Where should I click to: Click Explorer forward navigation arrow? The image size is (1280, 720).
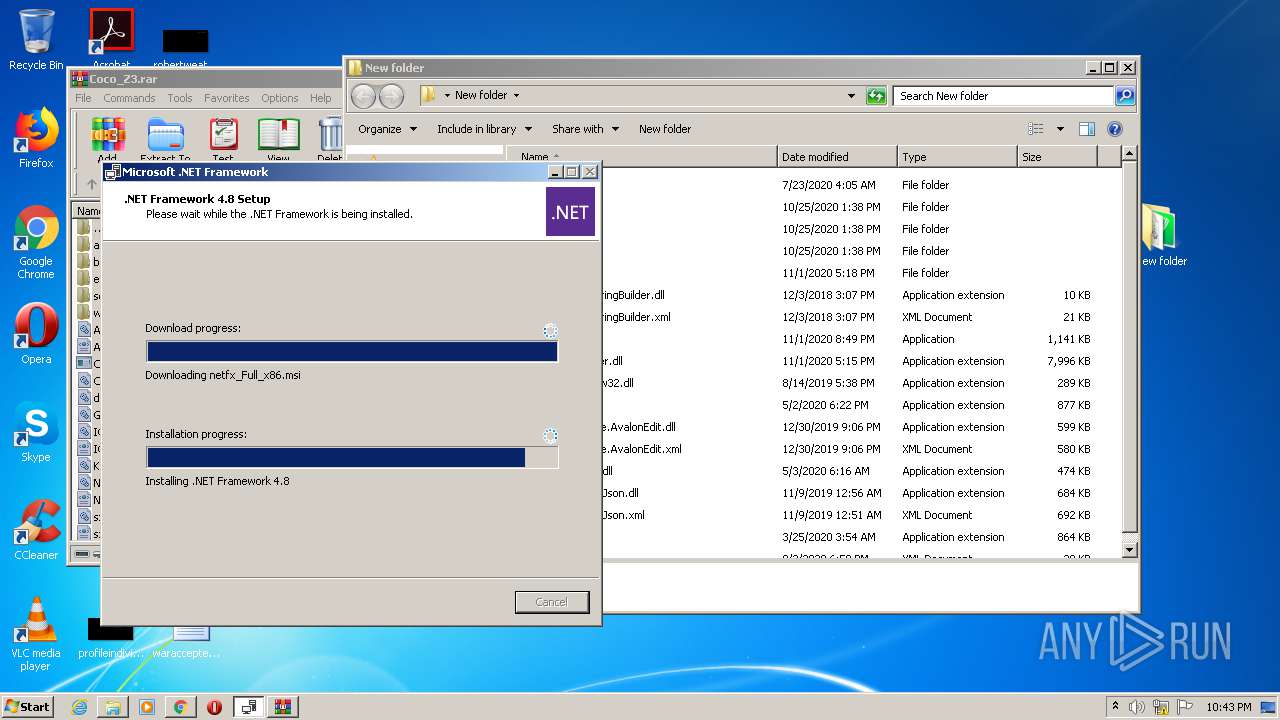pyautogui.click(x=392, y=96)
